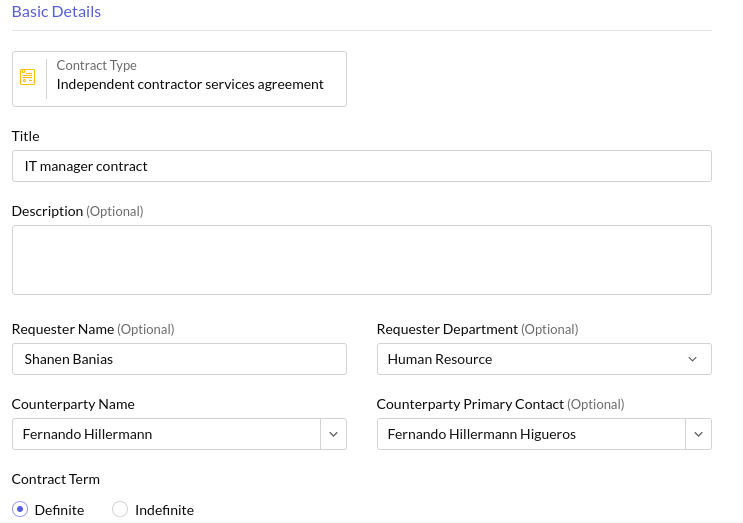
Task: Click the Description (Optional) label
Action: coord(77,211)
